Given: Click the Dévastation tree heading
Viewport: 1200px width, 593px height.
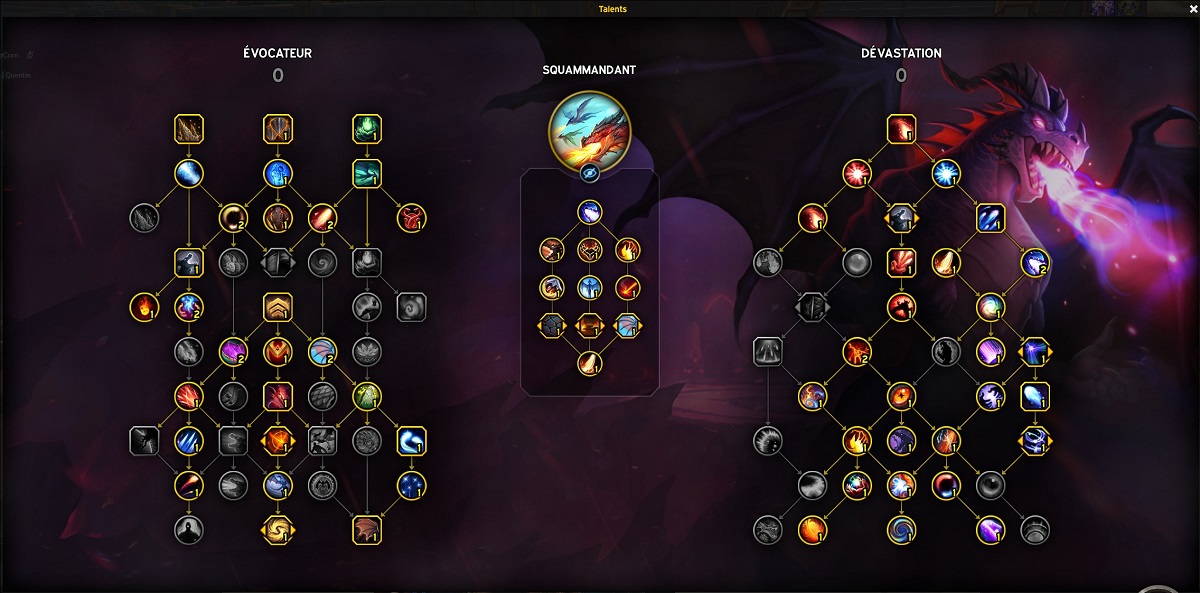Looking at the screenshot, I should (x=901, y=53).
